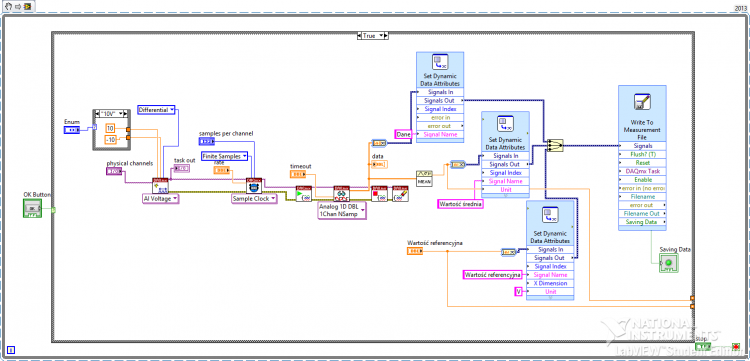The image size is (750, 361).
Task: Select the DAQmx Create Channel VI icon
Action: (160, 186)
